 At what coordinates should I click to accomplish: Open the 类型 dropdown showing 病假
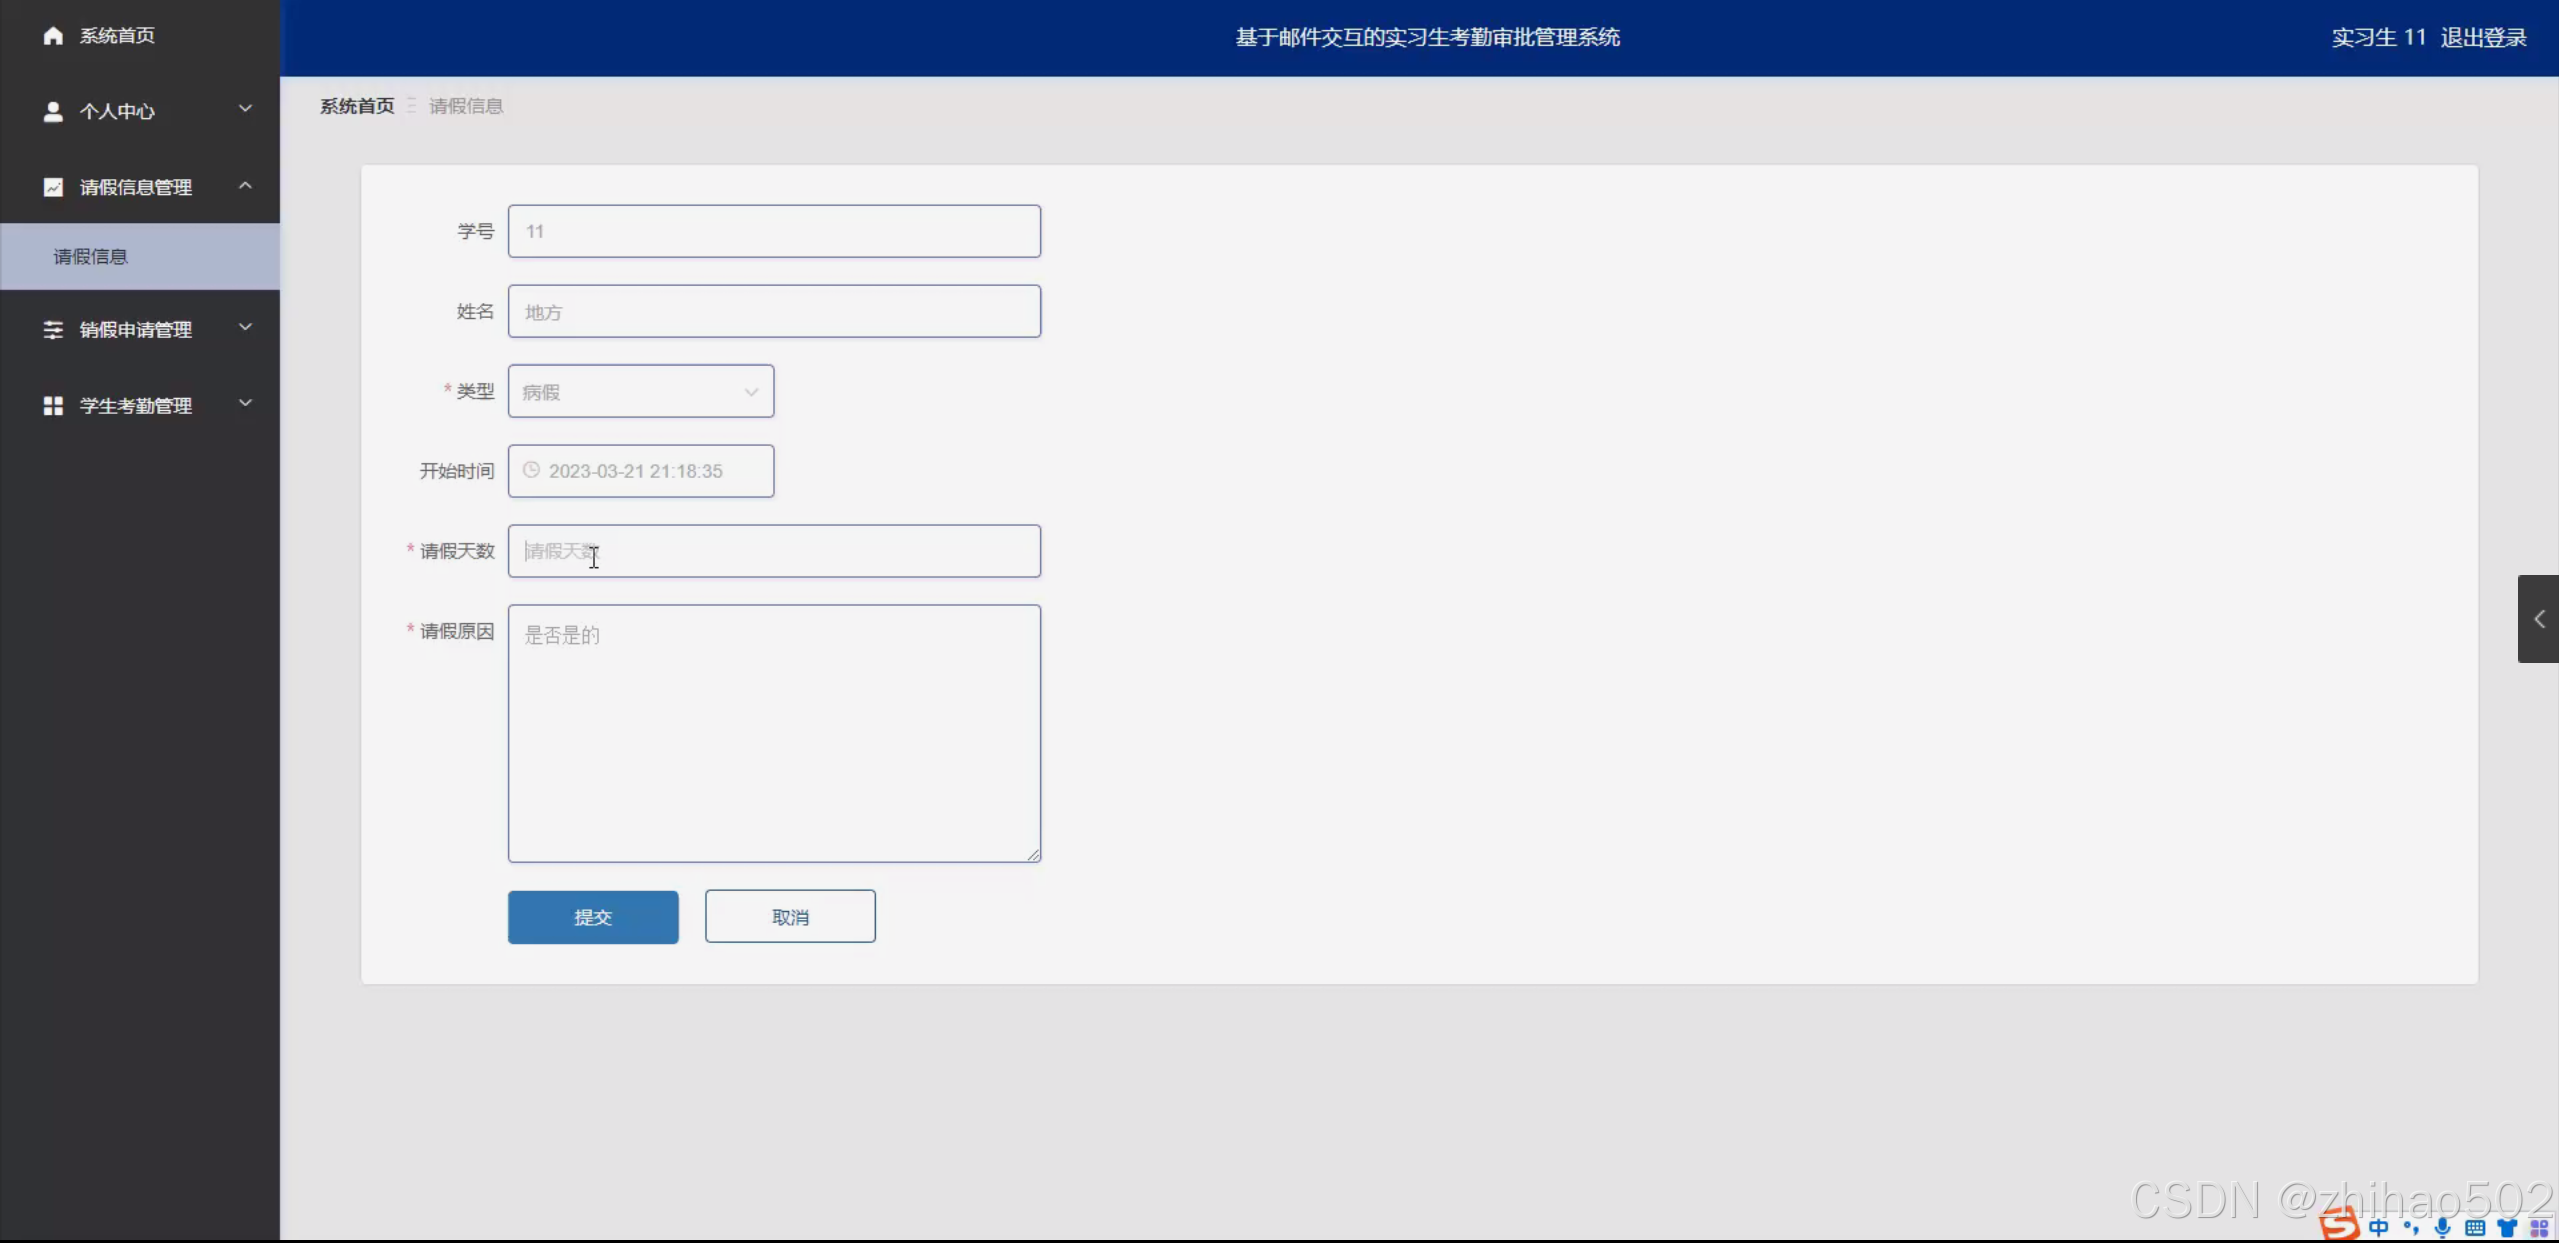coord(640,392)
